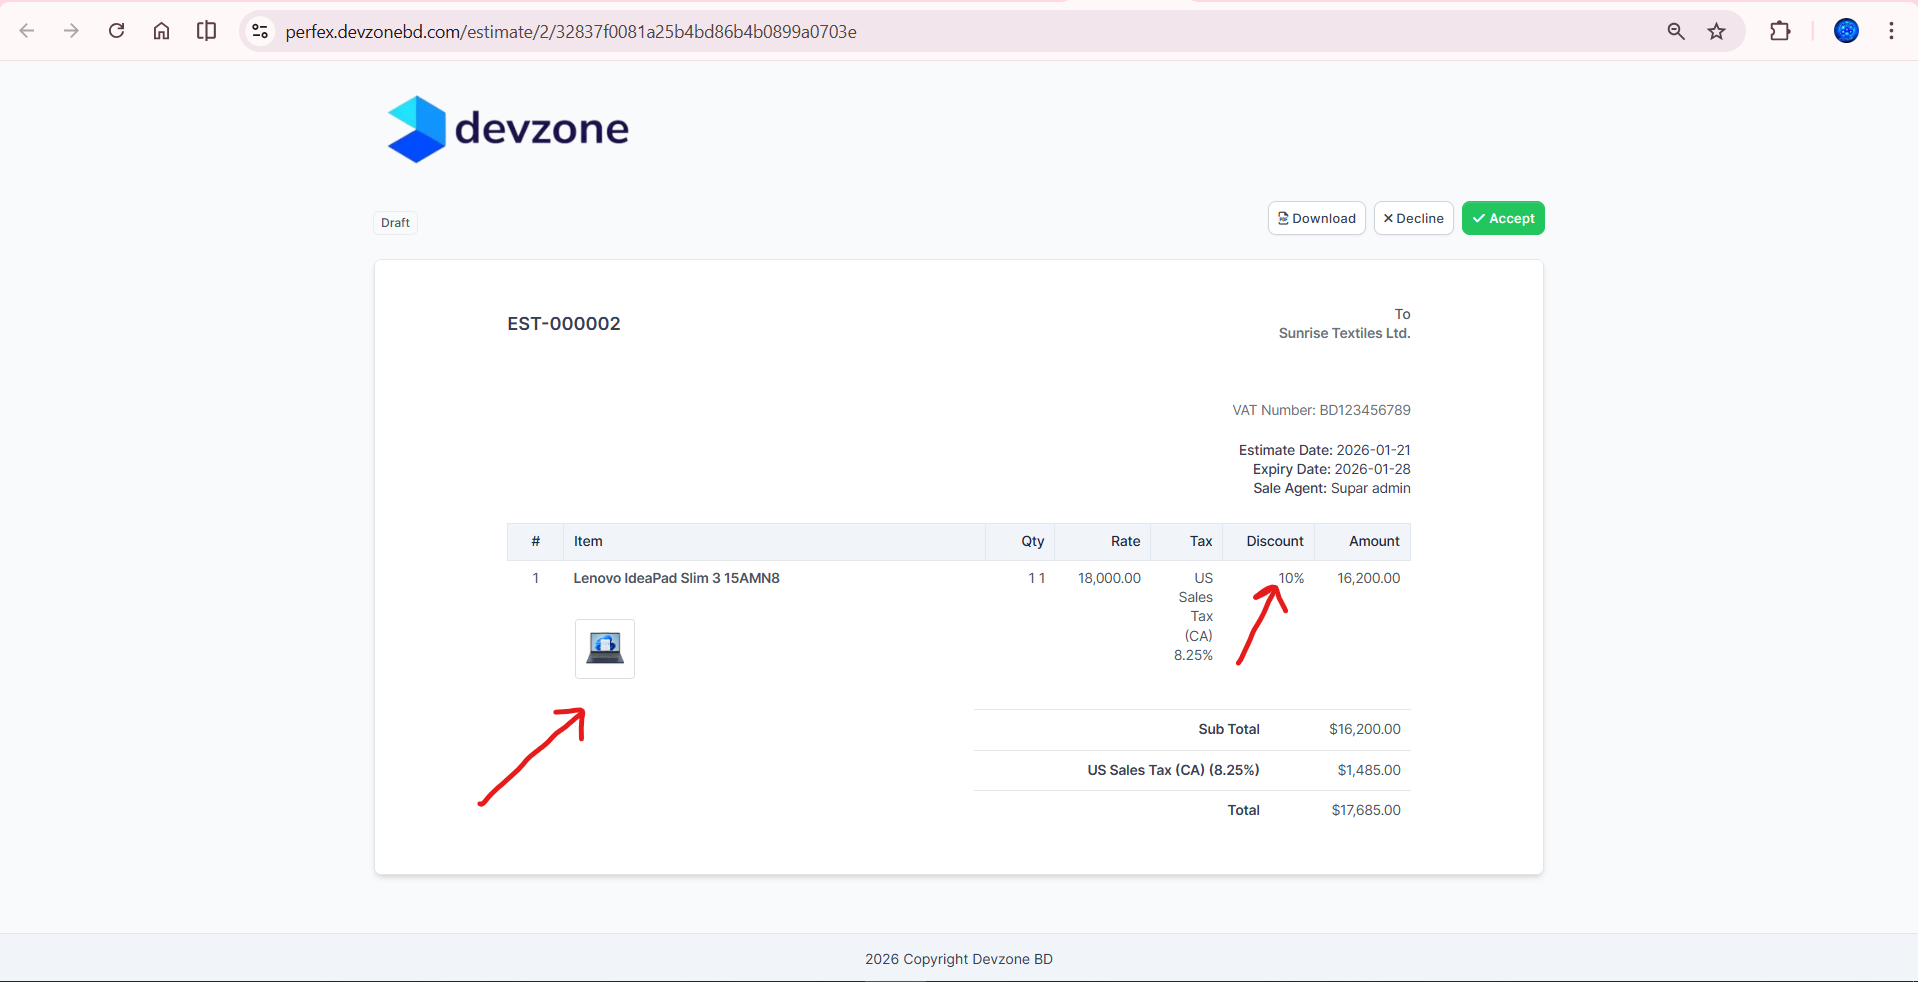Click the site permissions icon in address bar
Image resolution: width=1918 pixels, height=982 pixels.
click(x=260, y=31)
